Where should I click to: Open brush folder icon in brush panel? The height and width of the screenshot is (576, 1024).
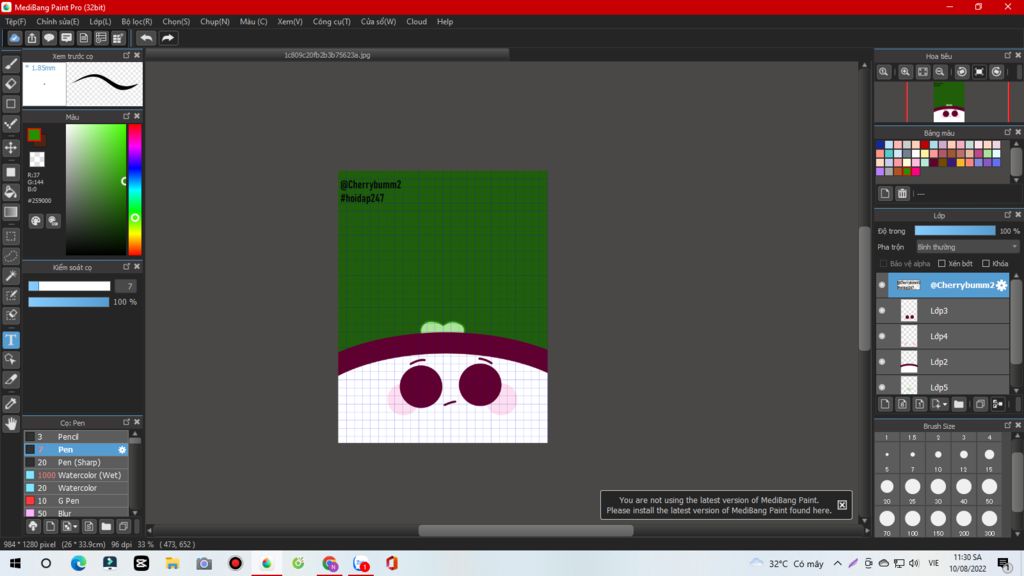[x=106, y=526]
